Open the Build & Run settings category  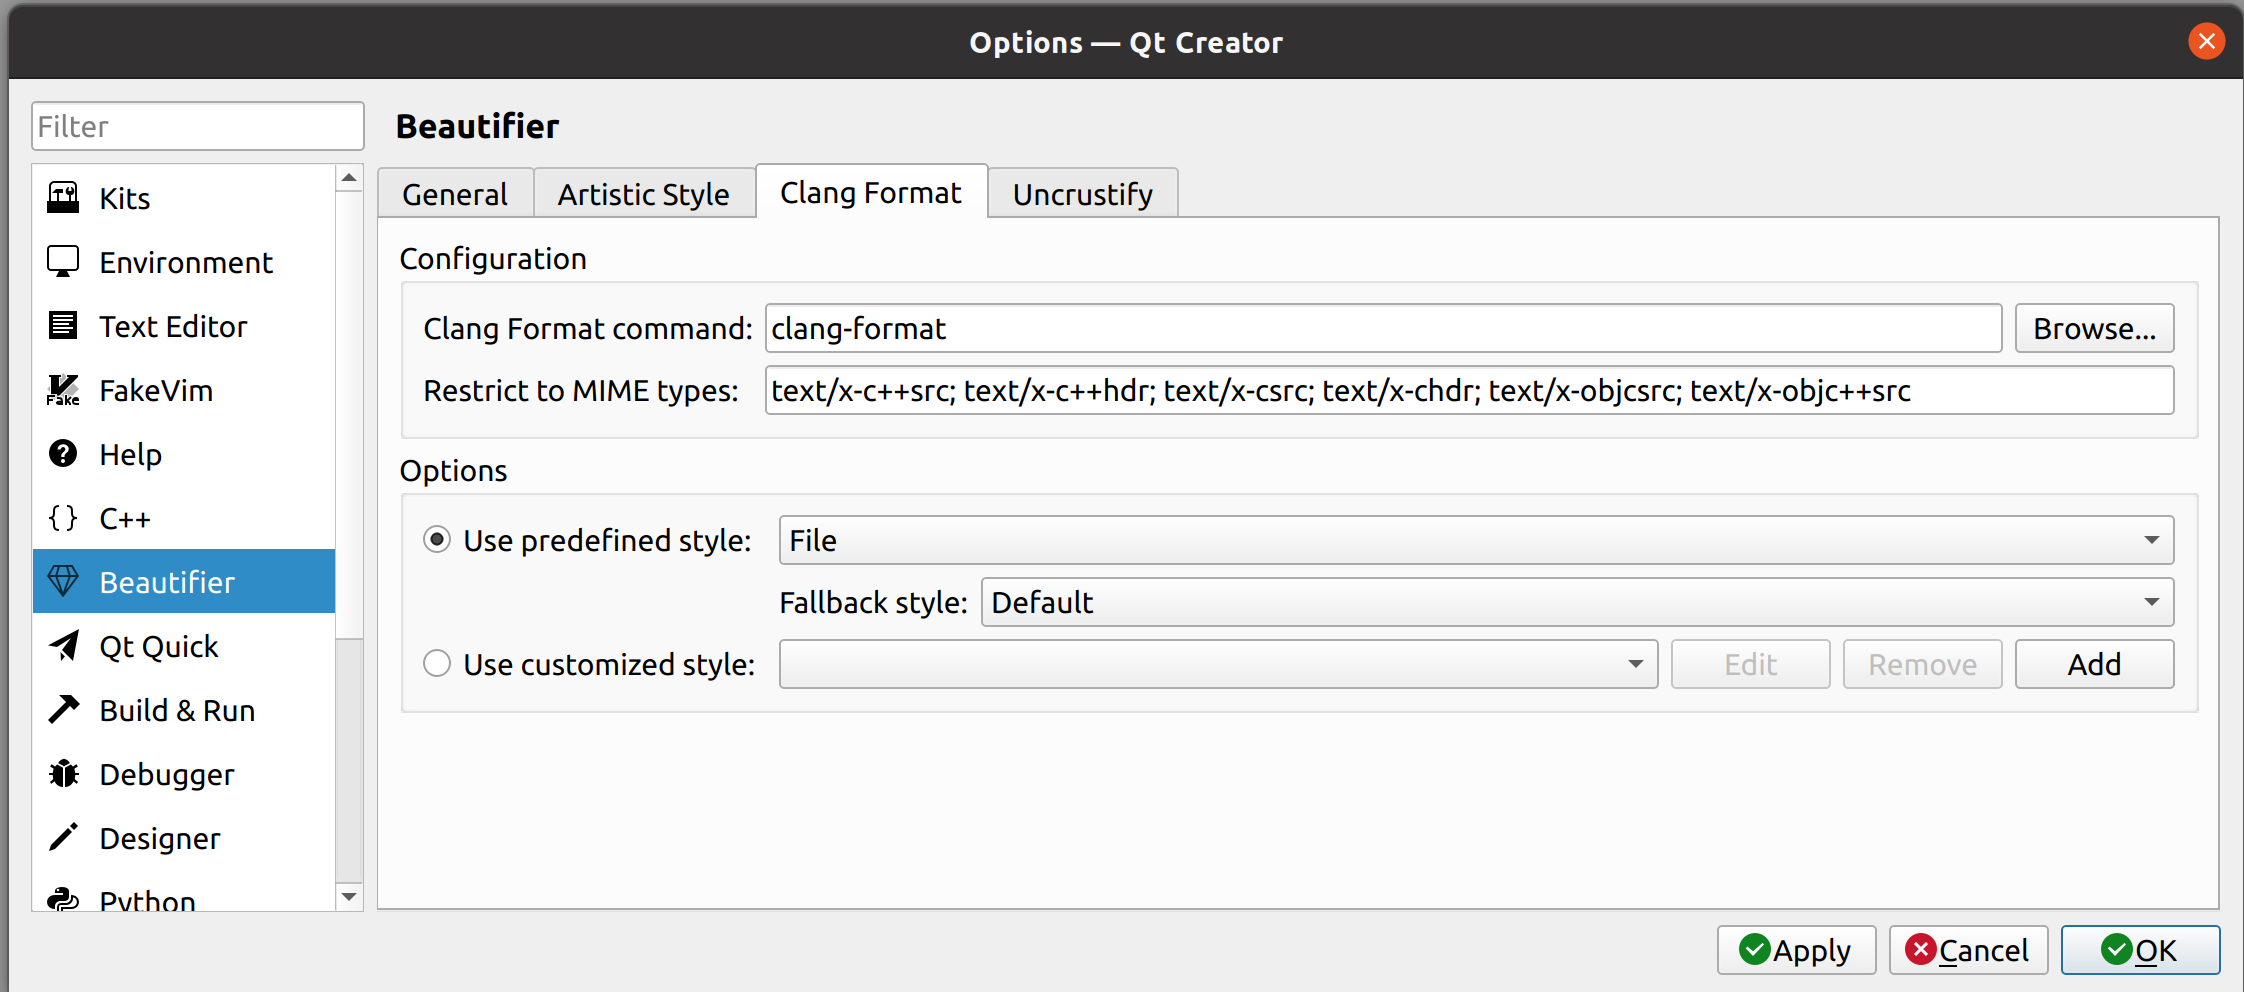pyautogui.click(x=184, y=710)
